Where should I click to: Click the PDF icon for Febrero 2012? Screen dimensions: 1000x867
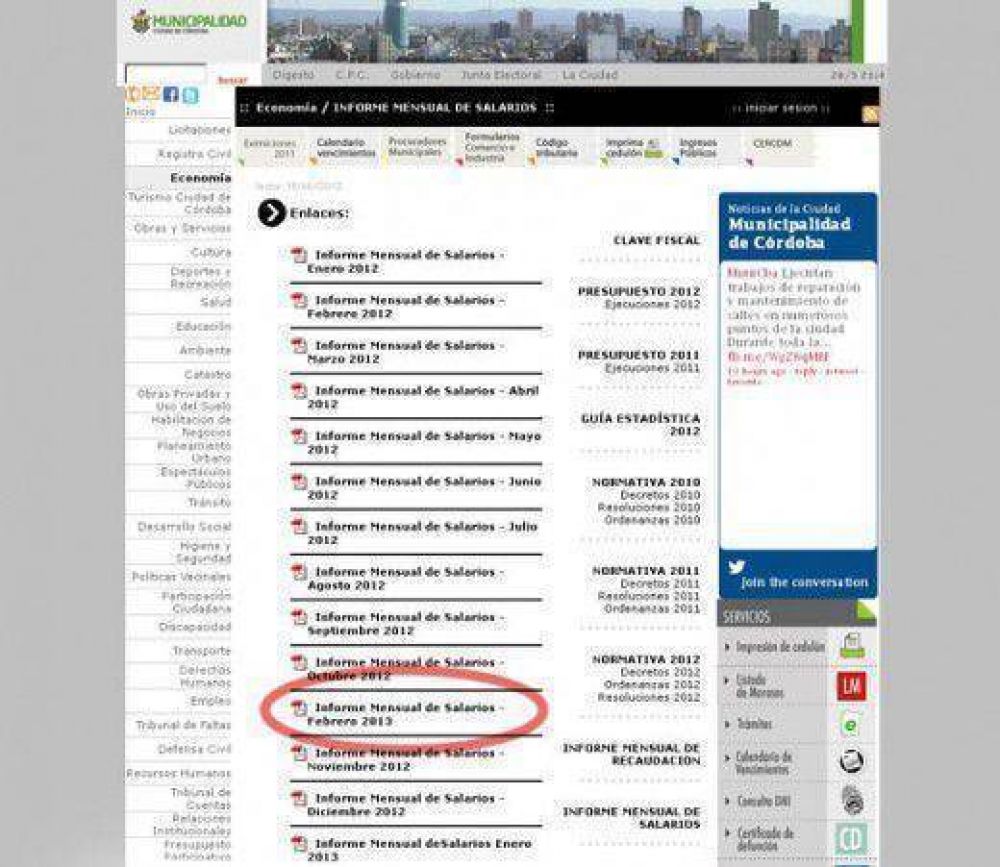point(299,300)
